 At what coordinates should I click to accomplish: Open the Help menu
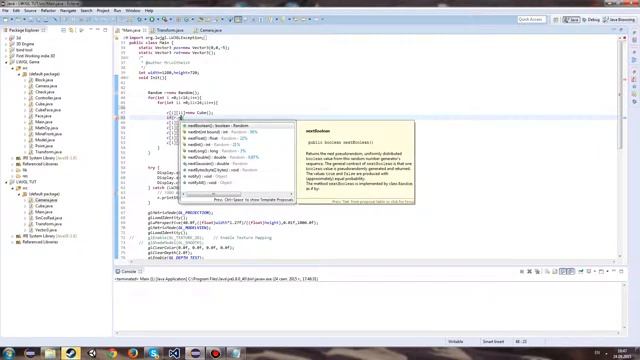point(149,11)
